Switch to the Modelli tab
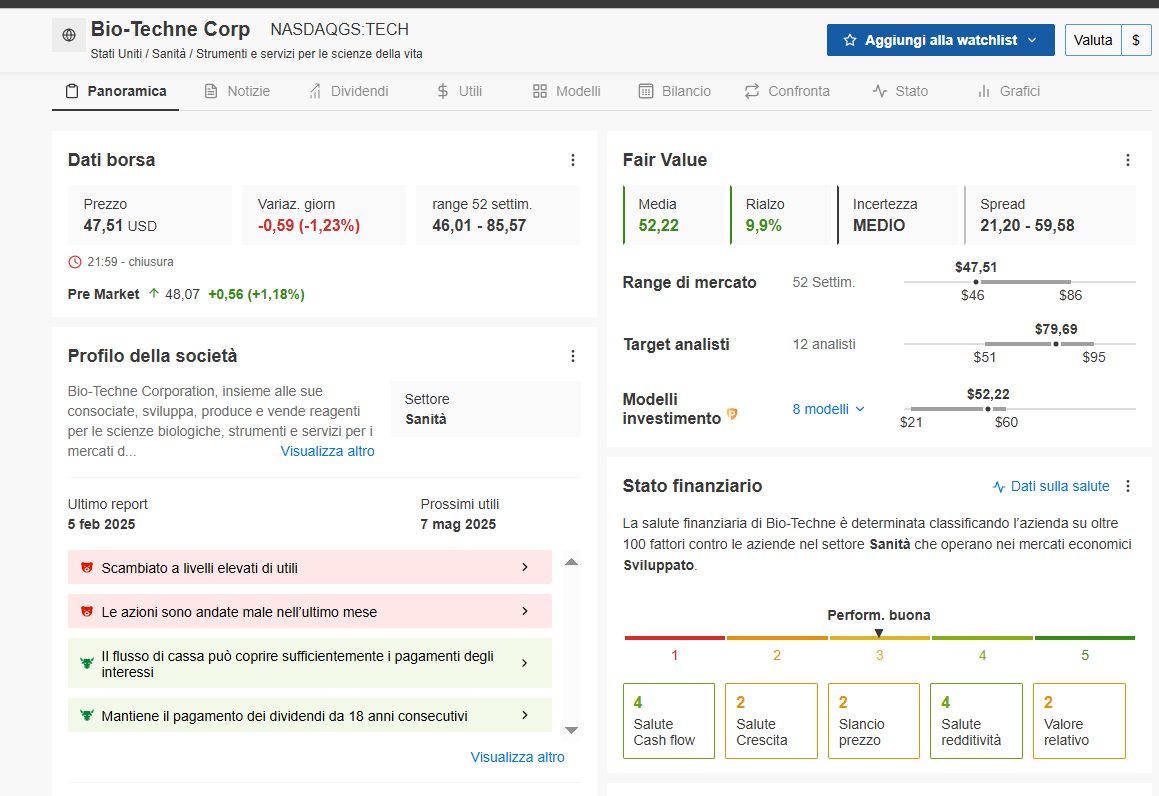This screenshot has height=796, width=1159. click(566, 92)
